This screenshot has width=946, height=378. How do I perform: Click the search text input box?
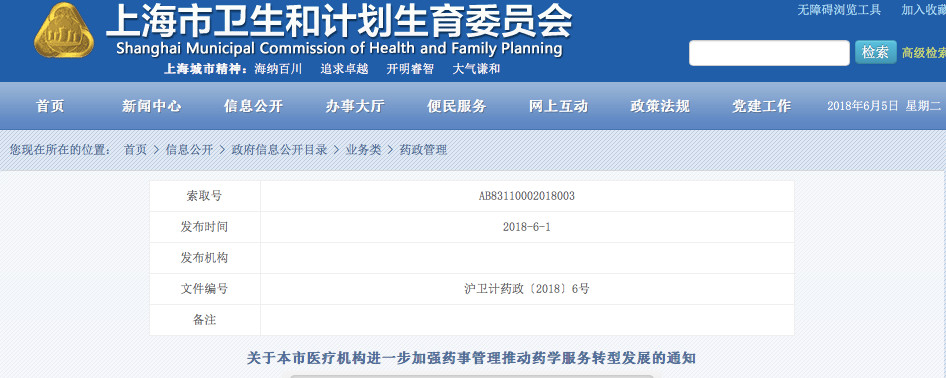click(769, 53)
